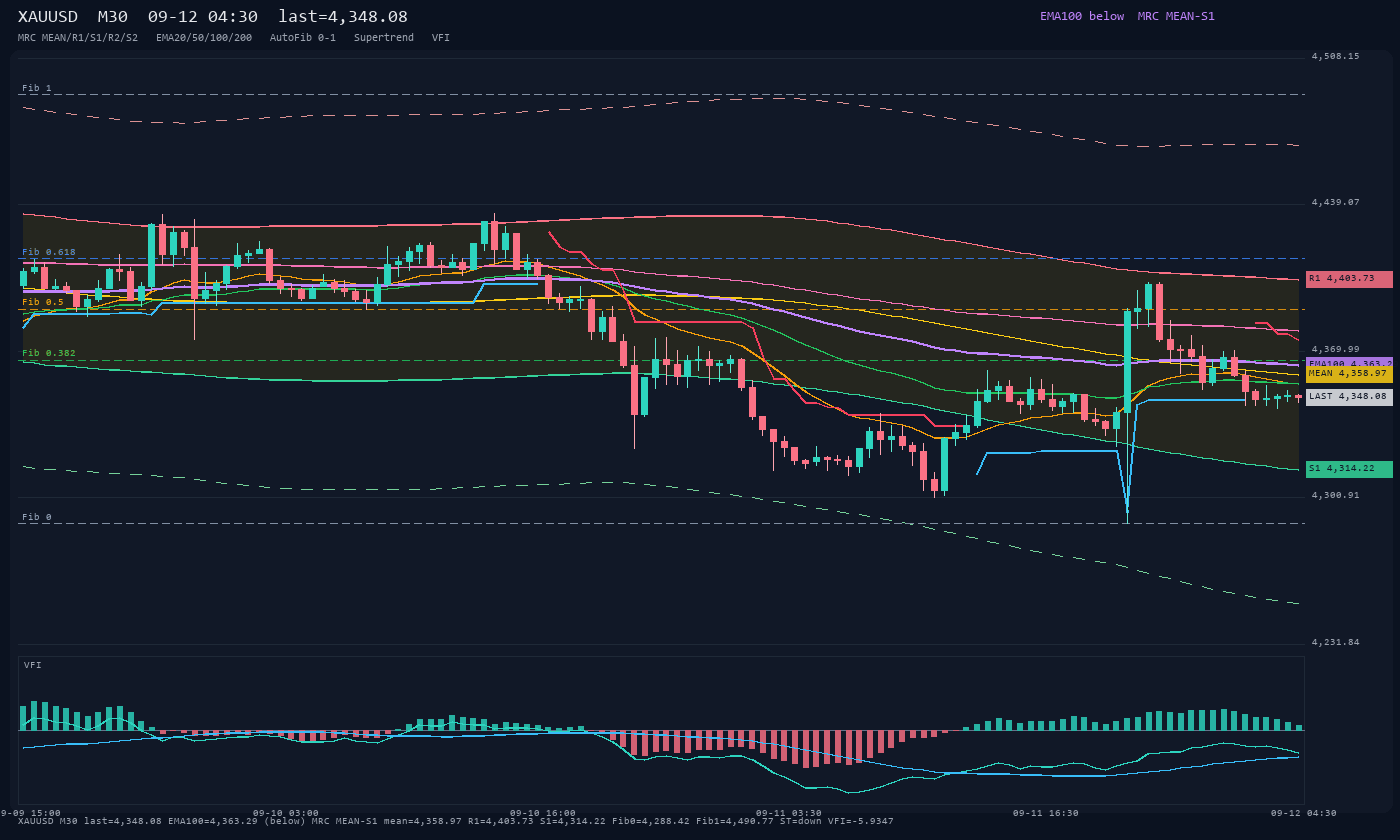1400x840 pixels.
Task: Click the EMA20/50/100/200 indicator label
Action: [204, 38]
